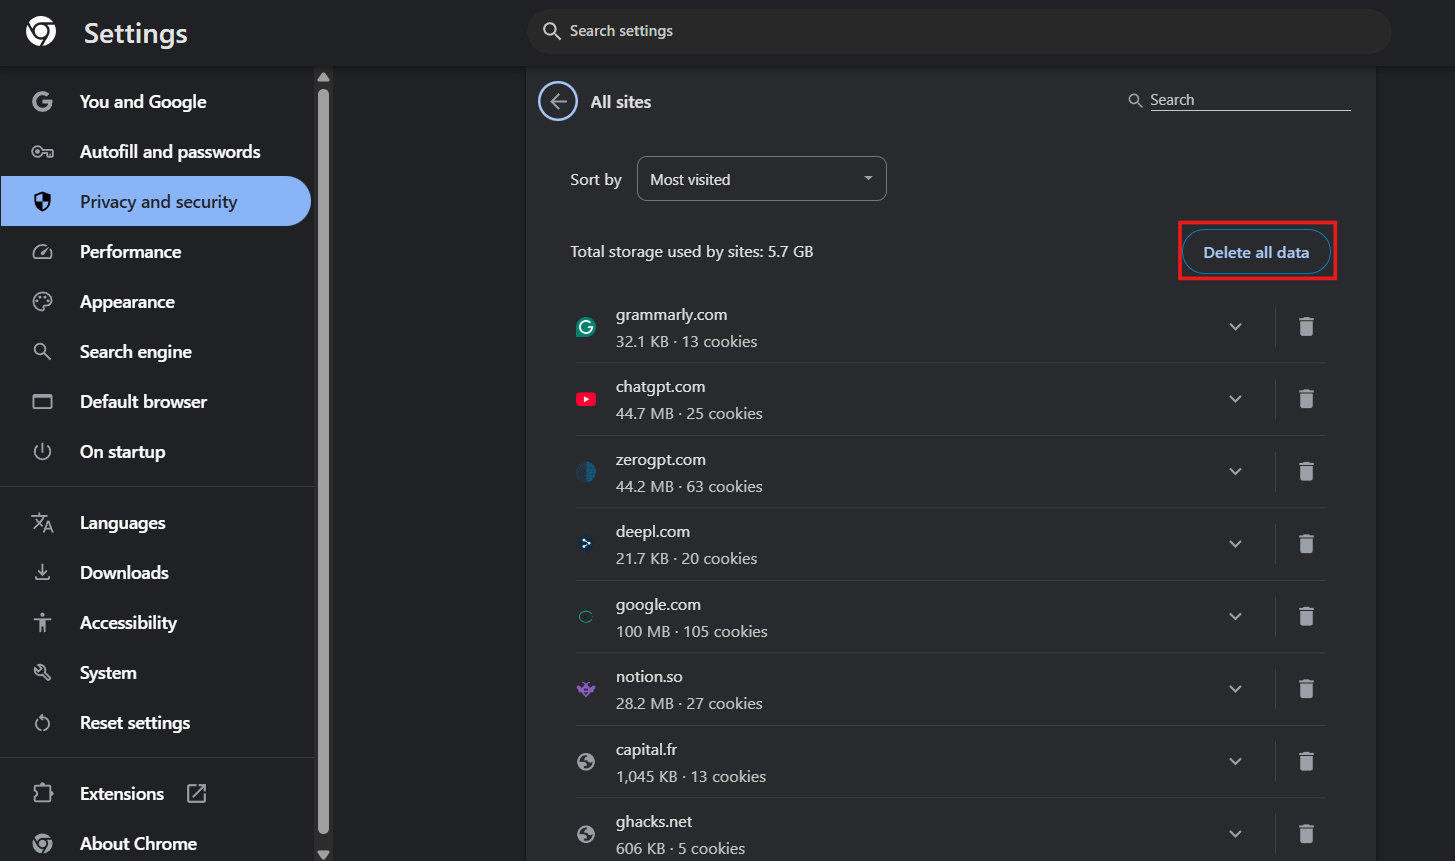Click the back arrow beside All sites
Viewport: 1455px width, 861px height.
pyautogui.click(x=558, y=102)
